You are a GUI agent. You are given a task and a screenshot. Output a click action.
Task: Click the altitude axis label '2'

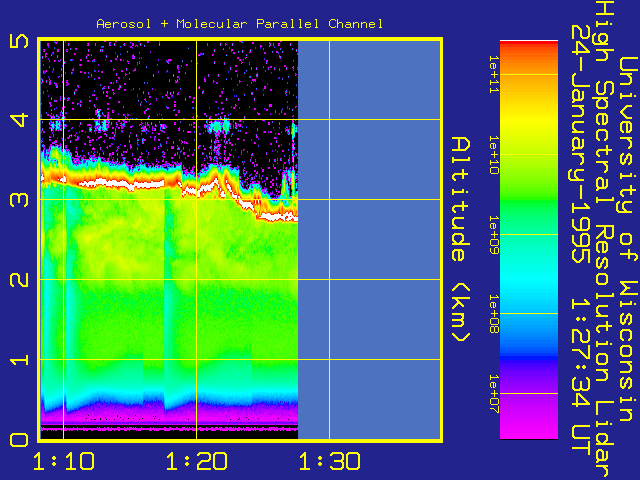[19, 280]
